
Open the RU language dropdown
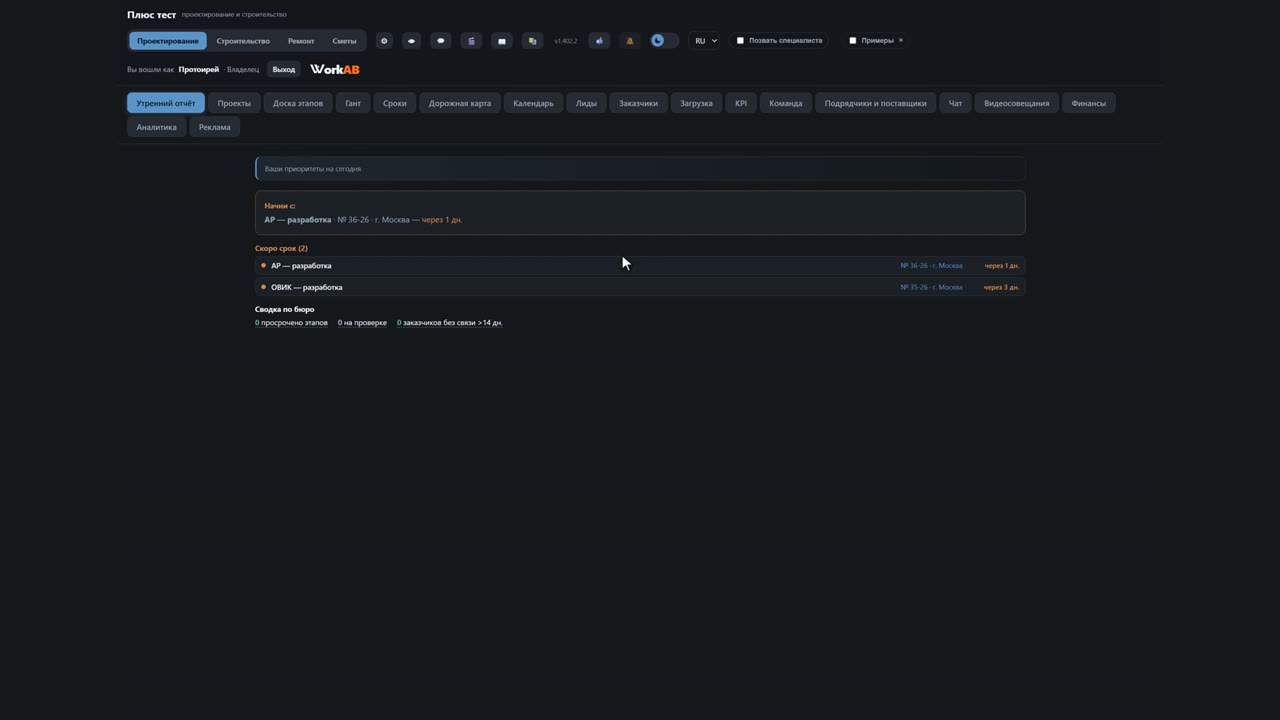pyautogui.click(x=706, y=41)
